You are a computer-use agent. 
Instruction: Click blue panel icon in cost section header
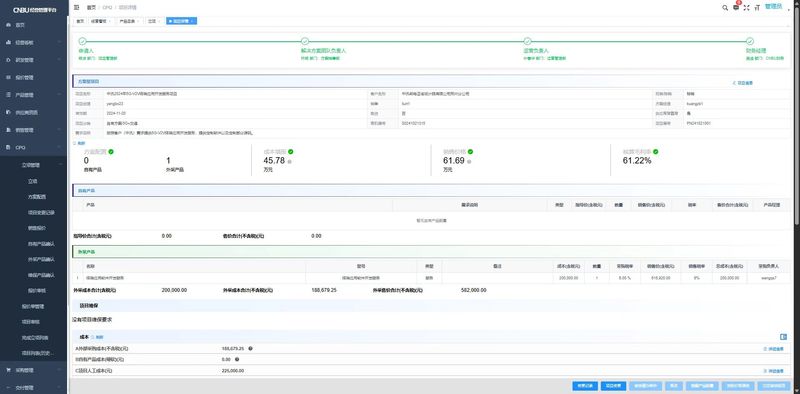click(x=783, y=337)
